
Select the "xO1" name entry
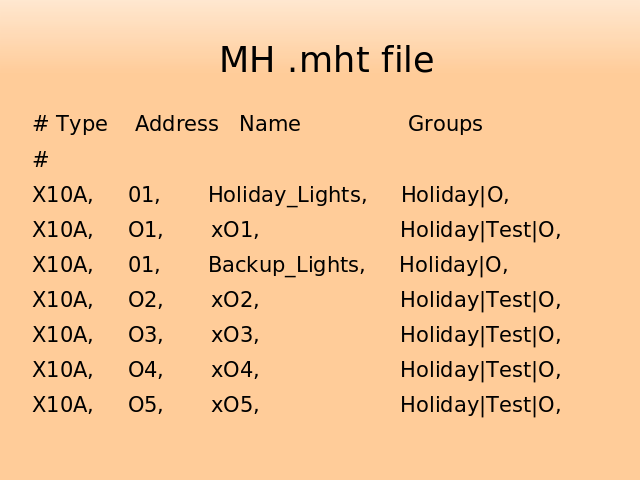click(235, 231)
